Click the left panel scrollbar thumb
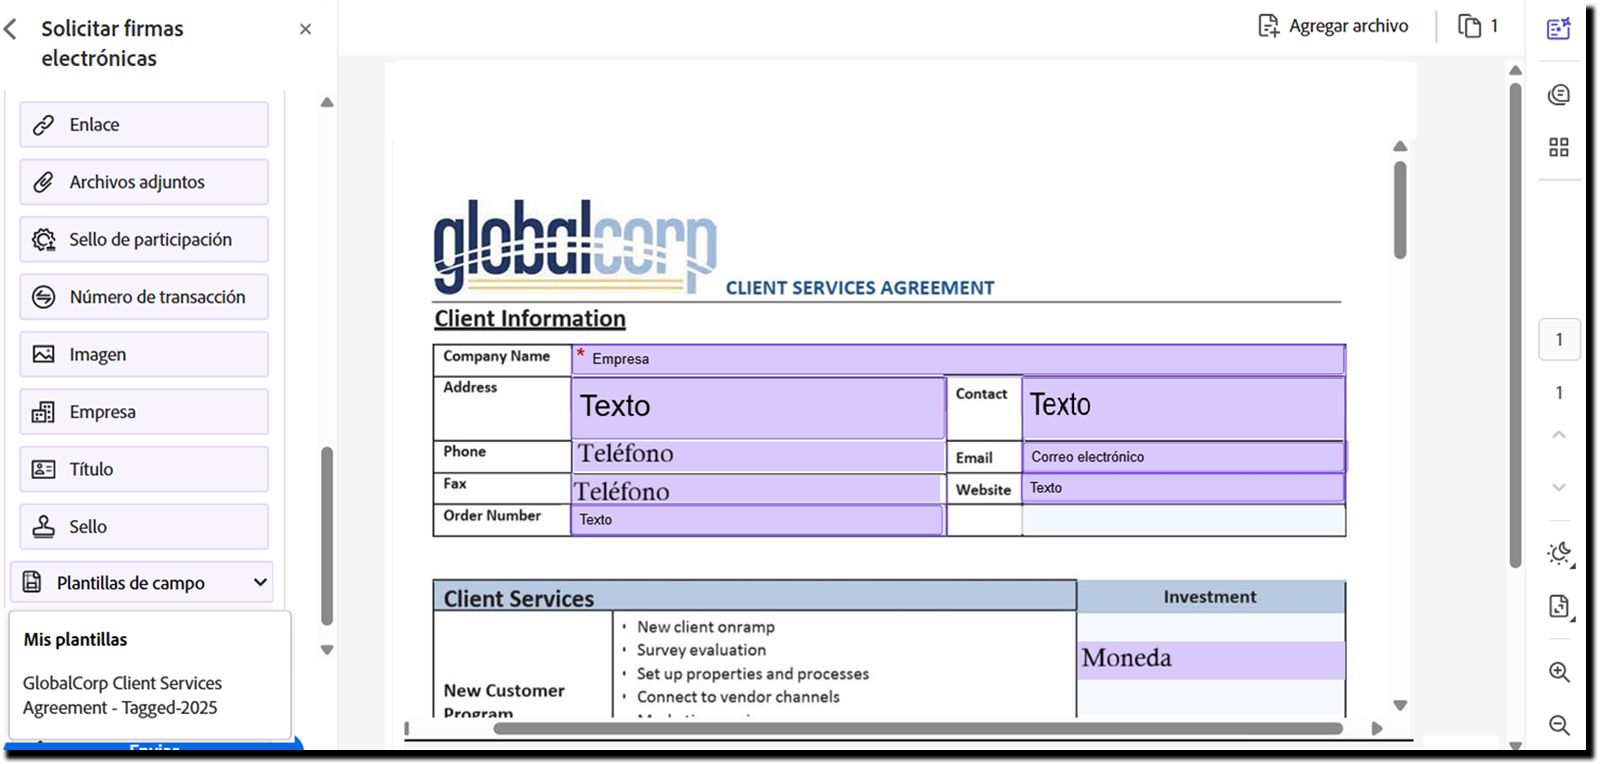Image resolution: width=1616 pixels, height=764 pixels. (327, 536)
